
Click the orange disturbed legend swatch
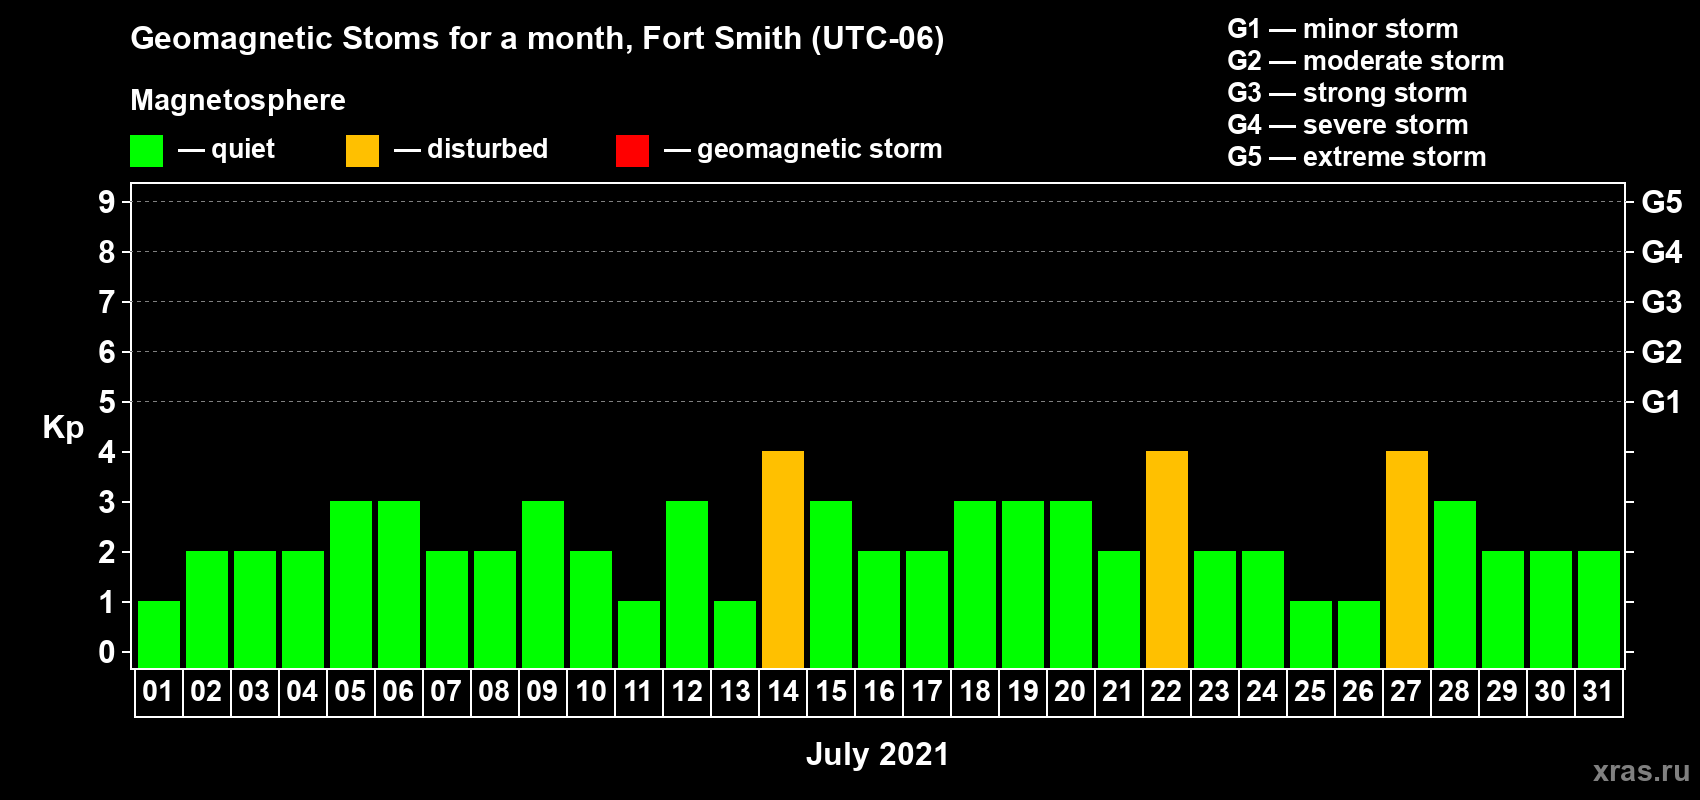(x=362, y=151)
